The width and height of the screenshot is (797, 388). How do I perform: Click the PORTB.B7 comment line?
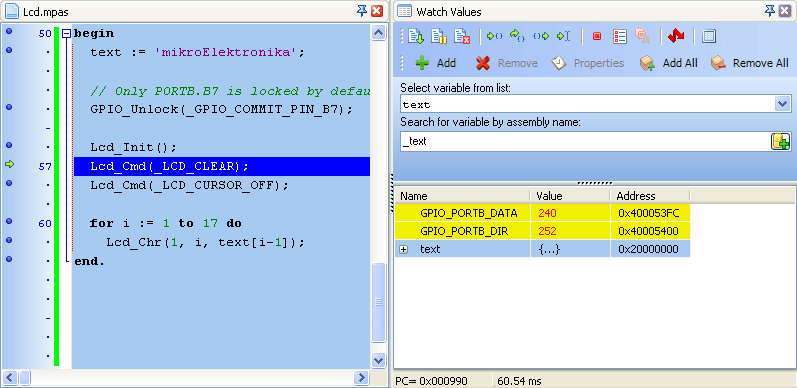230,91
